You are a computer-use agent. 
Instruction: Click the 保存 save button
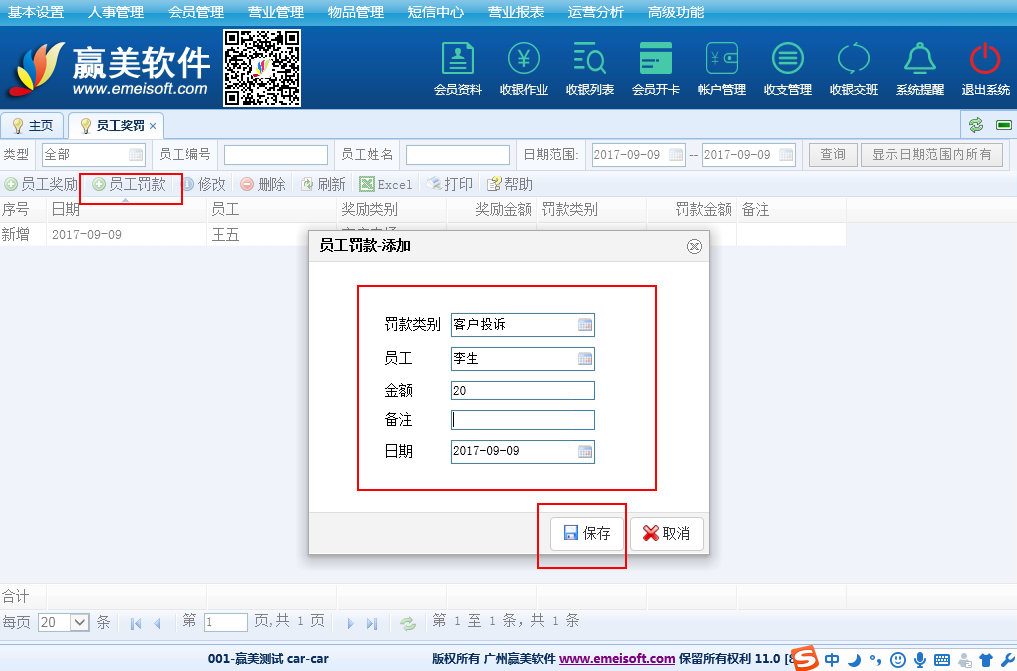point(587,534)
